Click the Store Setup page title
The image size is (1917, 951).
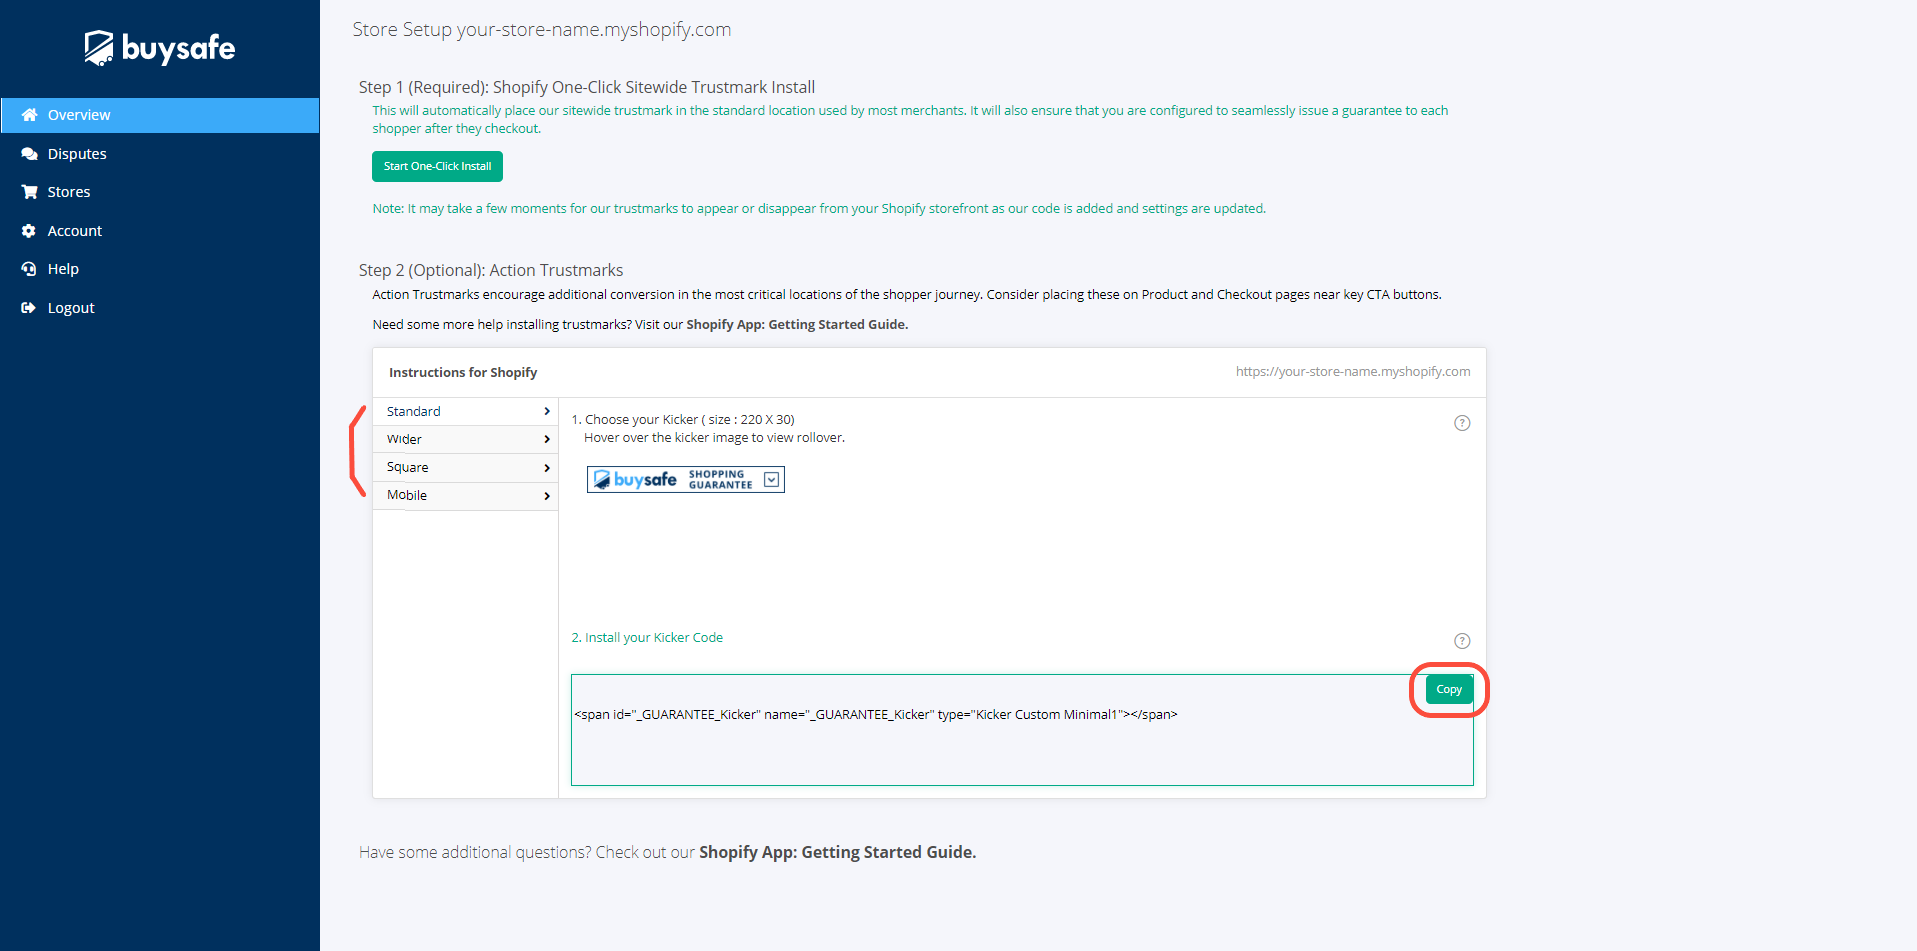[542, 30]
